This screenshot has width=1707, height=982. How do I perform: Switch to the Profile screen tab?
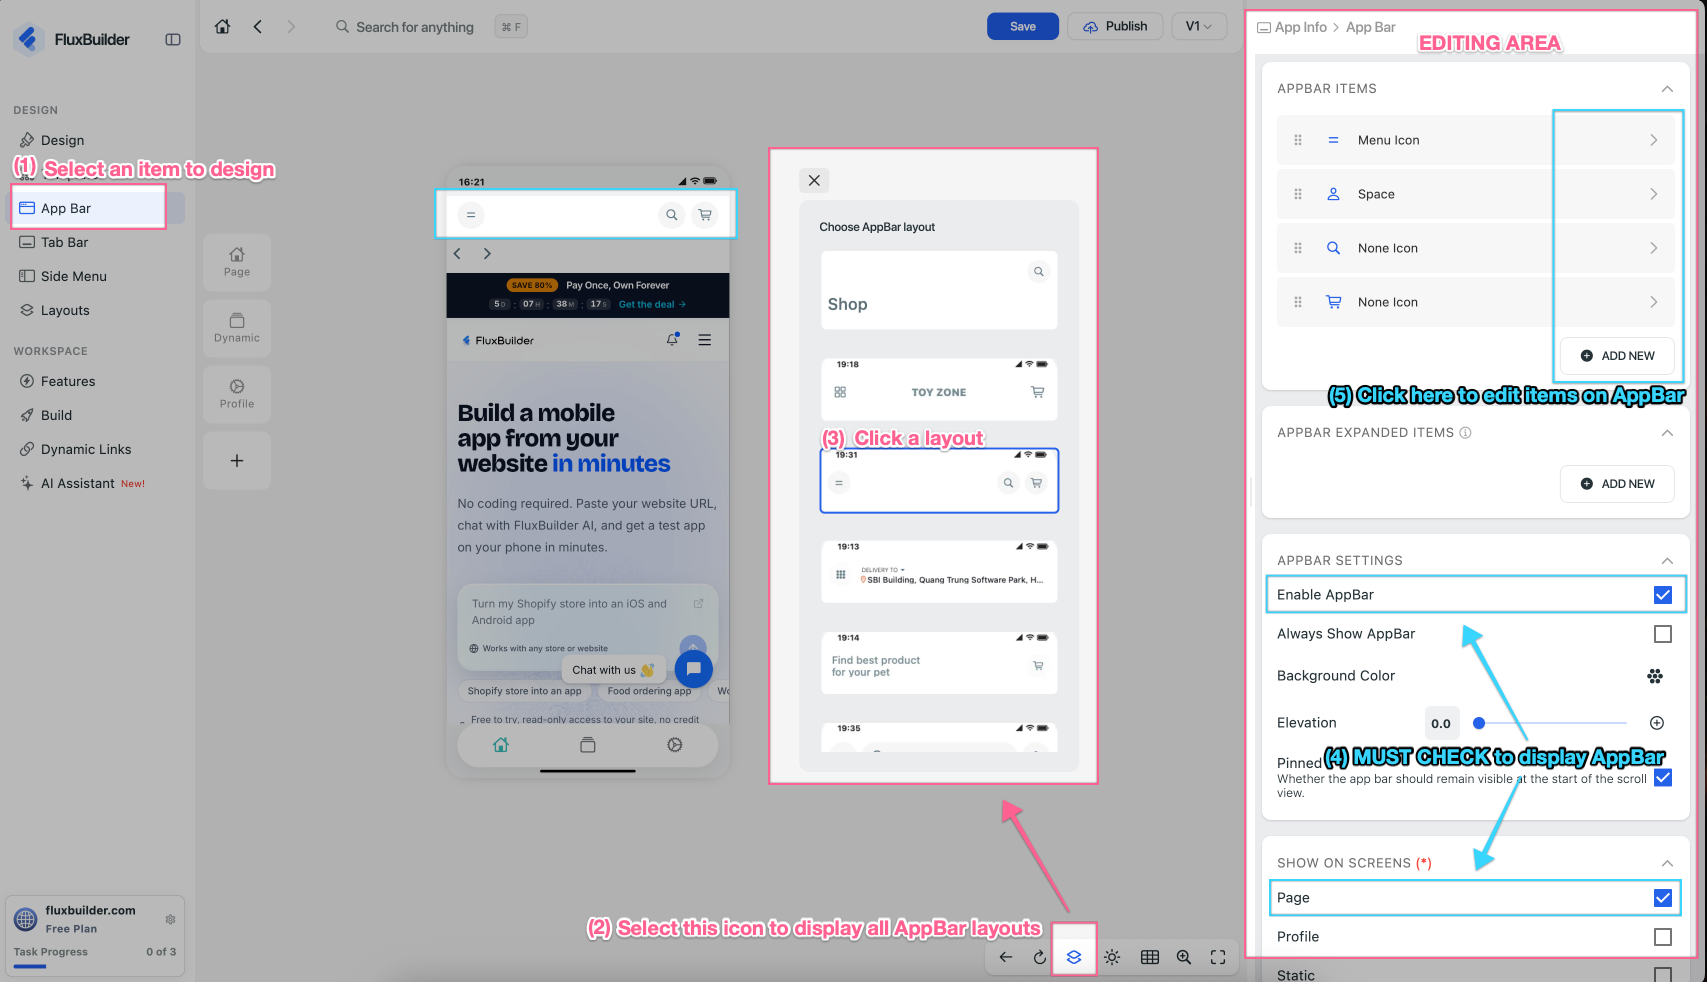click(237, 394)
